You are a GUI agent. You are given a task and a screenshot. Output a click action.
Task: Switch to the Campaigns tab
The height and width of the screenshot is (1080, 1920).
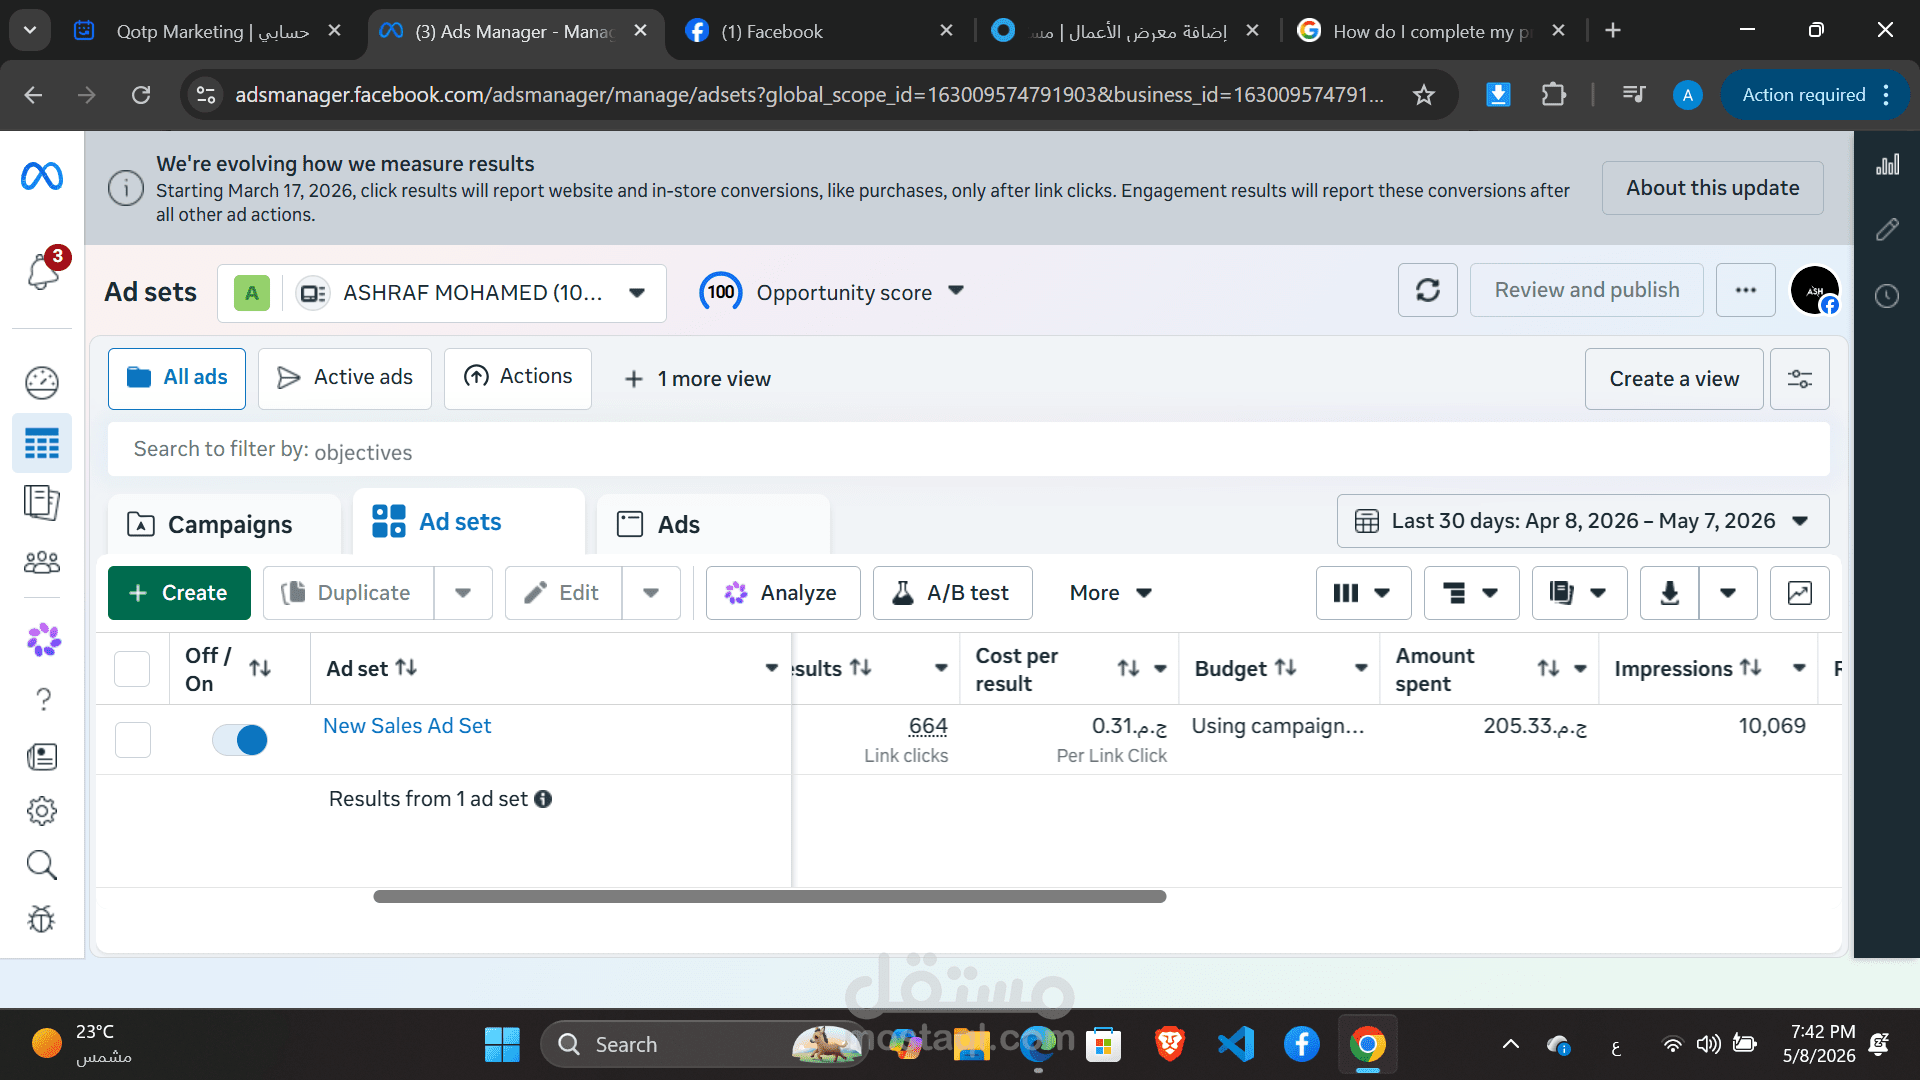224,524
